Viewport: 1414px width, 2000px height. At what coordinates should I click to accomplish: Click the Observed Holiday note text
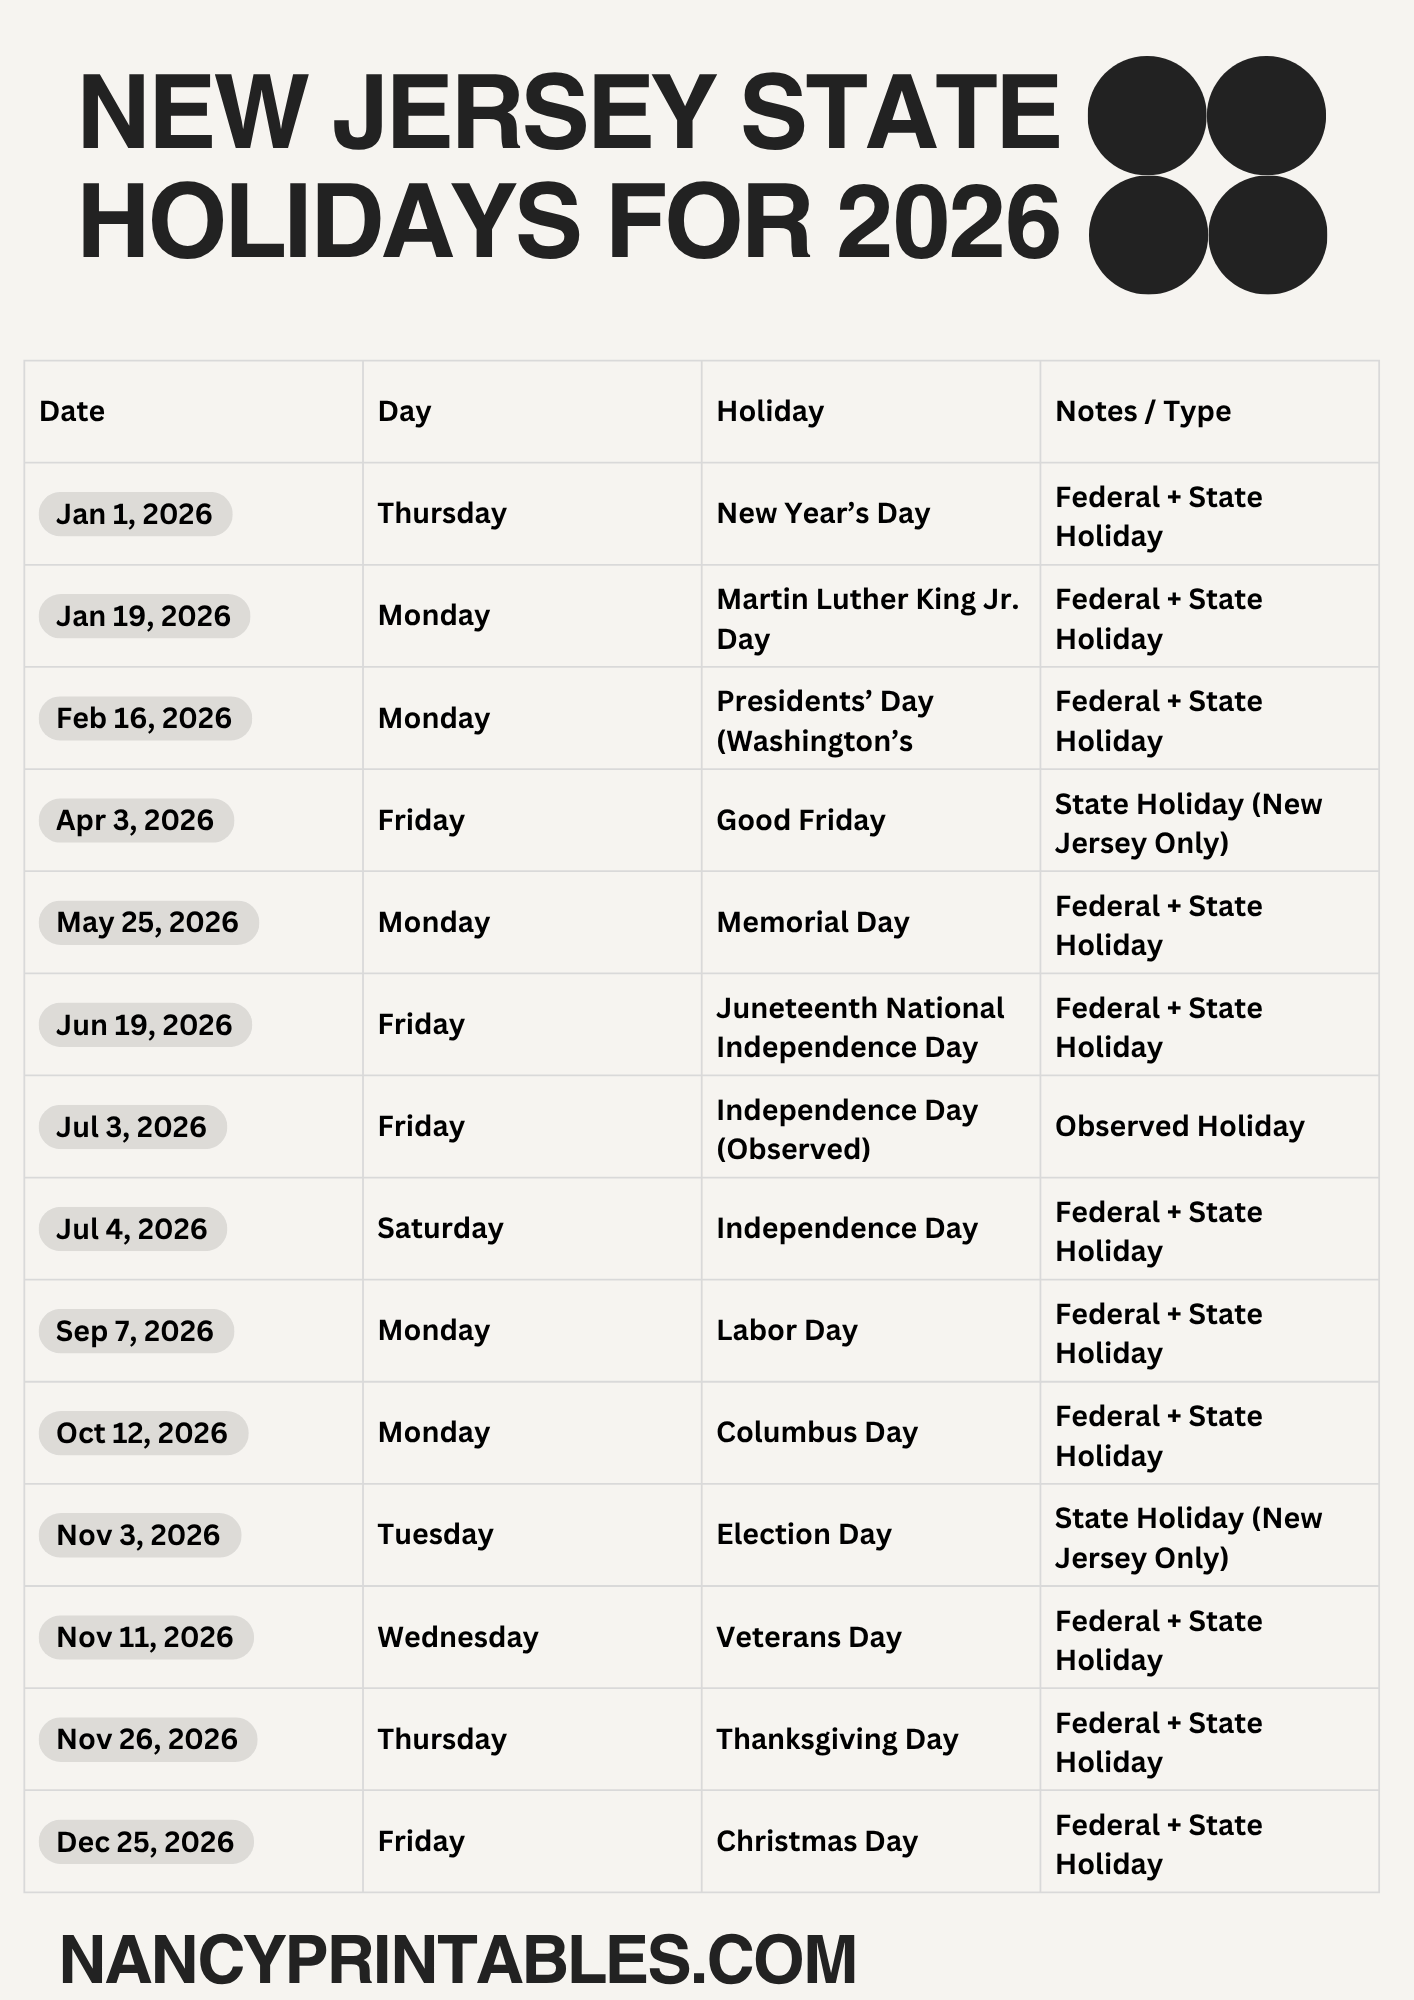(1179, 1126)
